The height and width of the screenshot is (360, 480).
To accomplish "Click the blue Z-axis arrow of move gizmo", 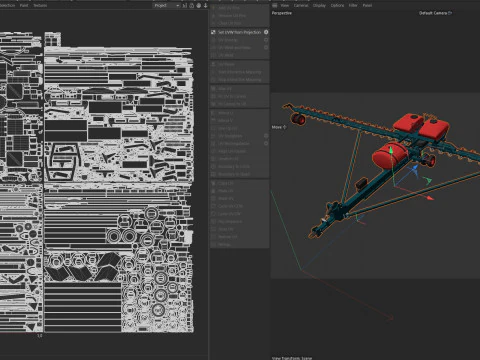I will 415,168.
